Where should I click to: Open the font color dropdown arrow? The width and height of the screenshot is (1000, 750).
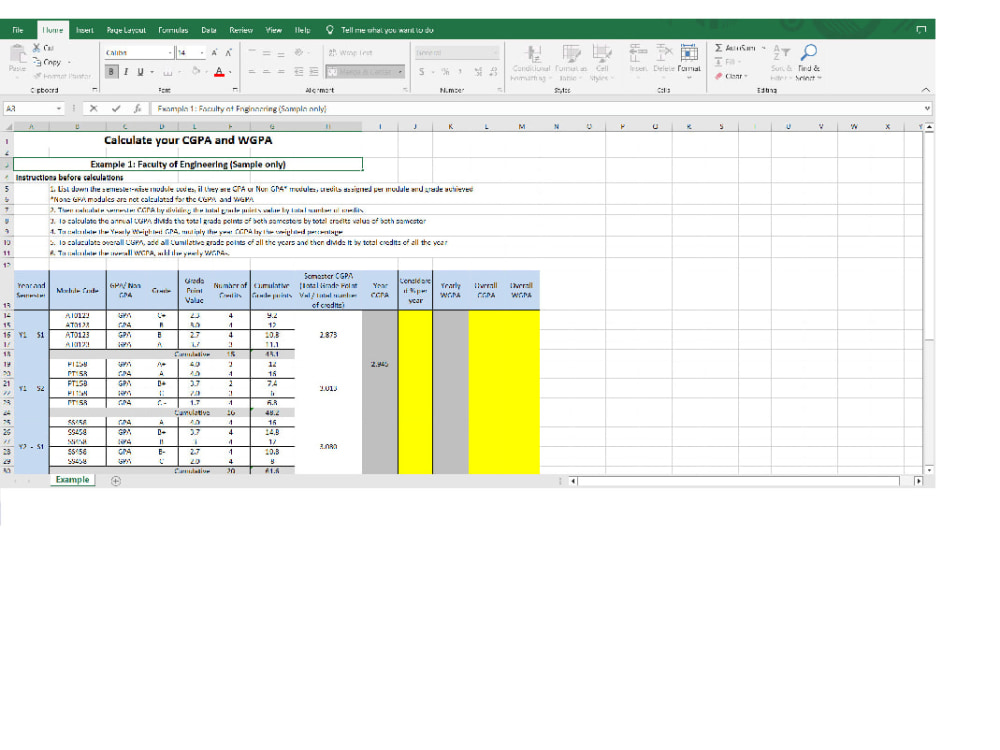pyautogui.click(x=230, y=71)
